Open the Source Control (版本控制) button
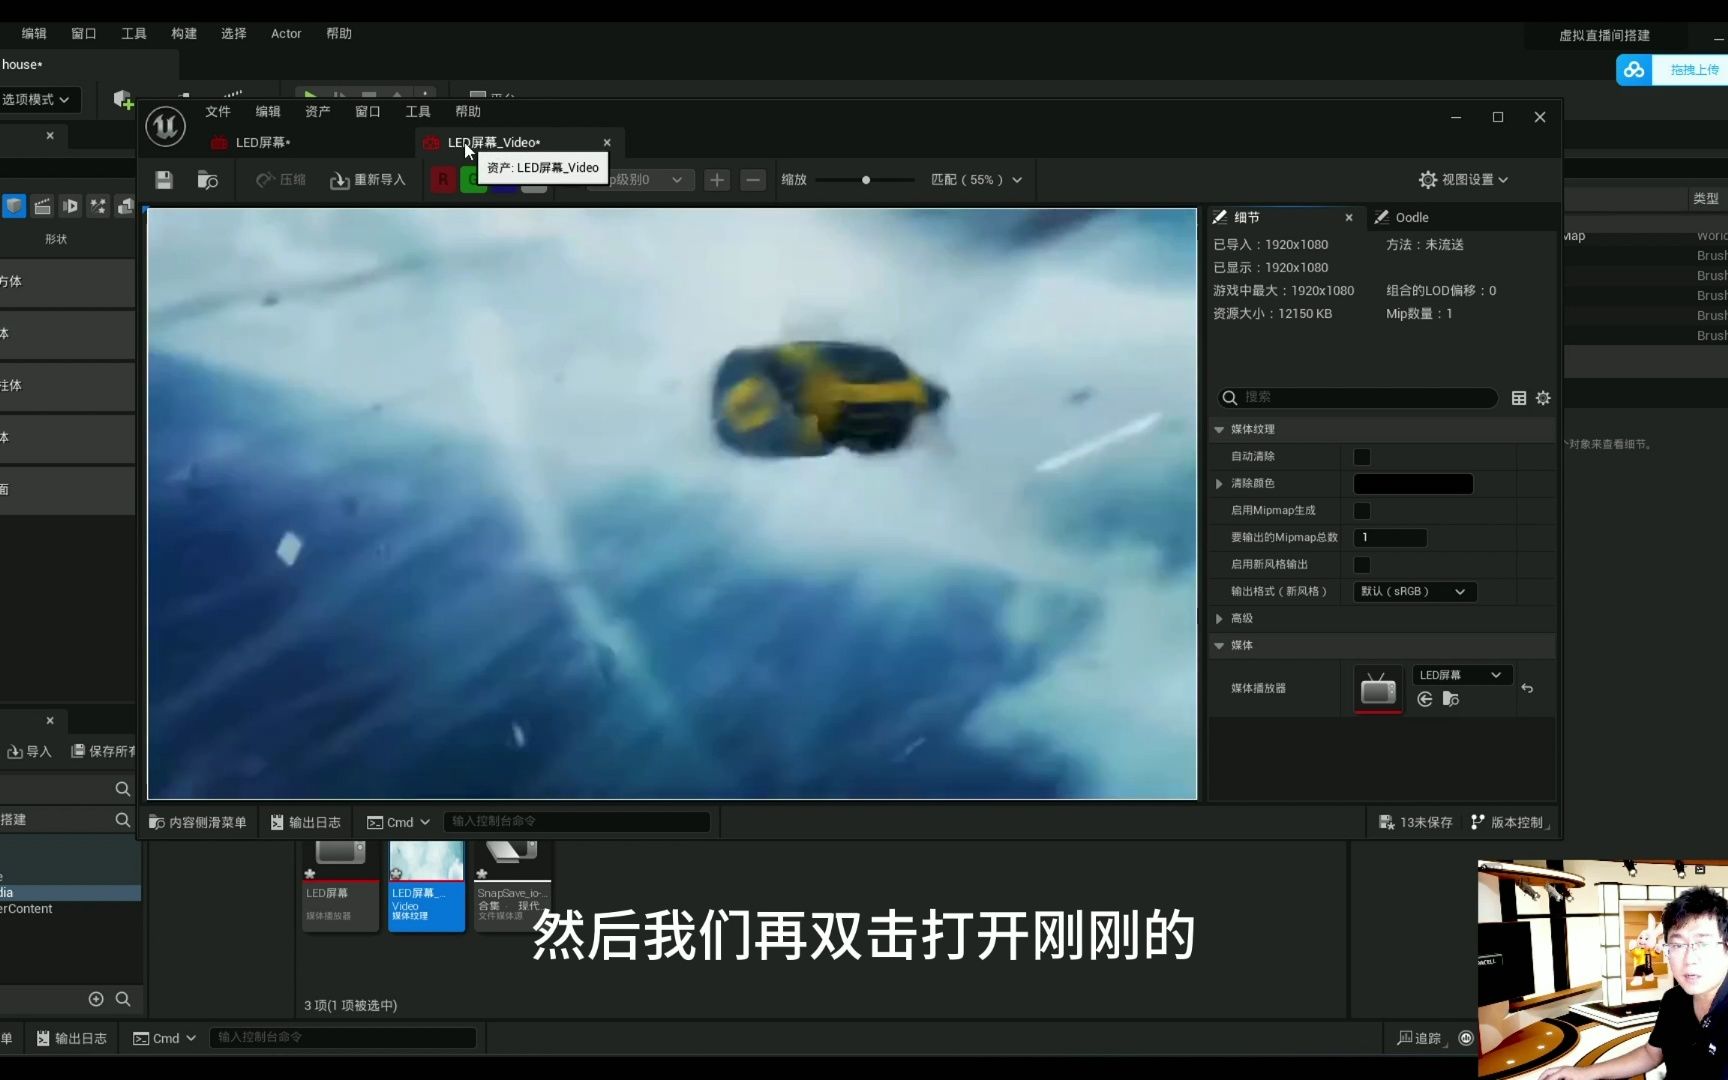Viewport: 1728px width, 1080px height. [1508, 822]
